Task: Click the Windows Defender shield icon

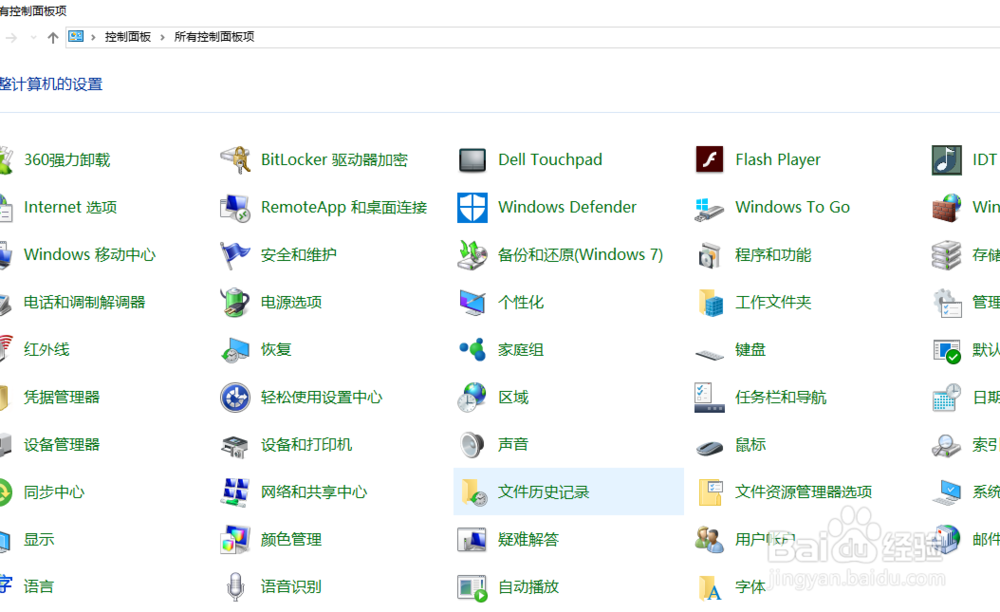Action: (472, 207)
